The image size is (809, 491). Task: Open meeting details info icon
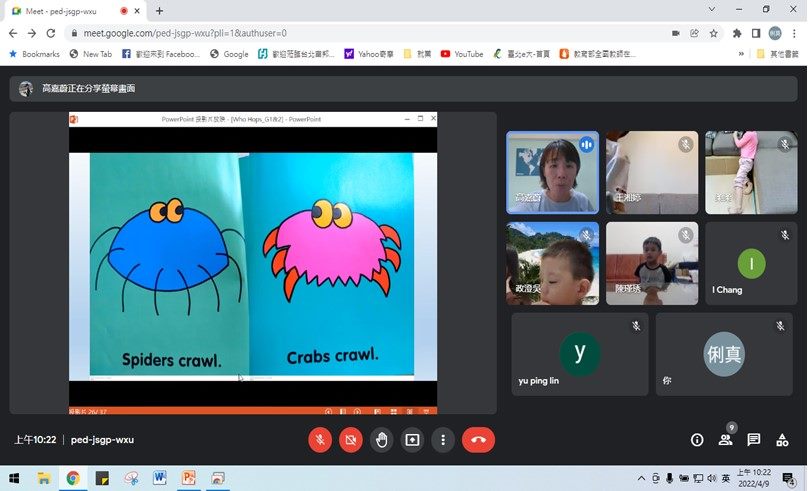click(x=697, y=440)
